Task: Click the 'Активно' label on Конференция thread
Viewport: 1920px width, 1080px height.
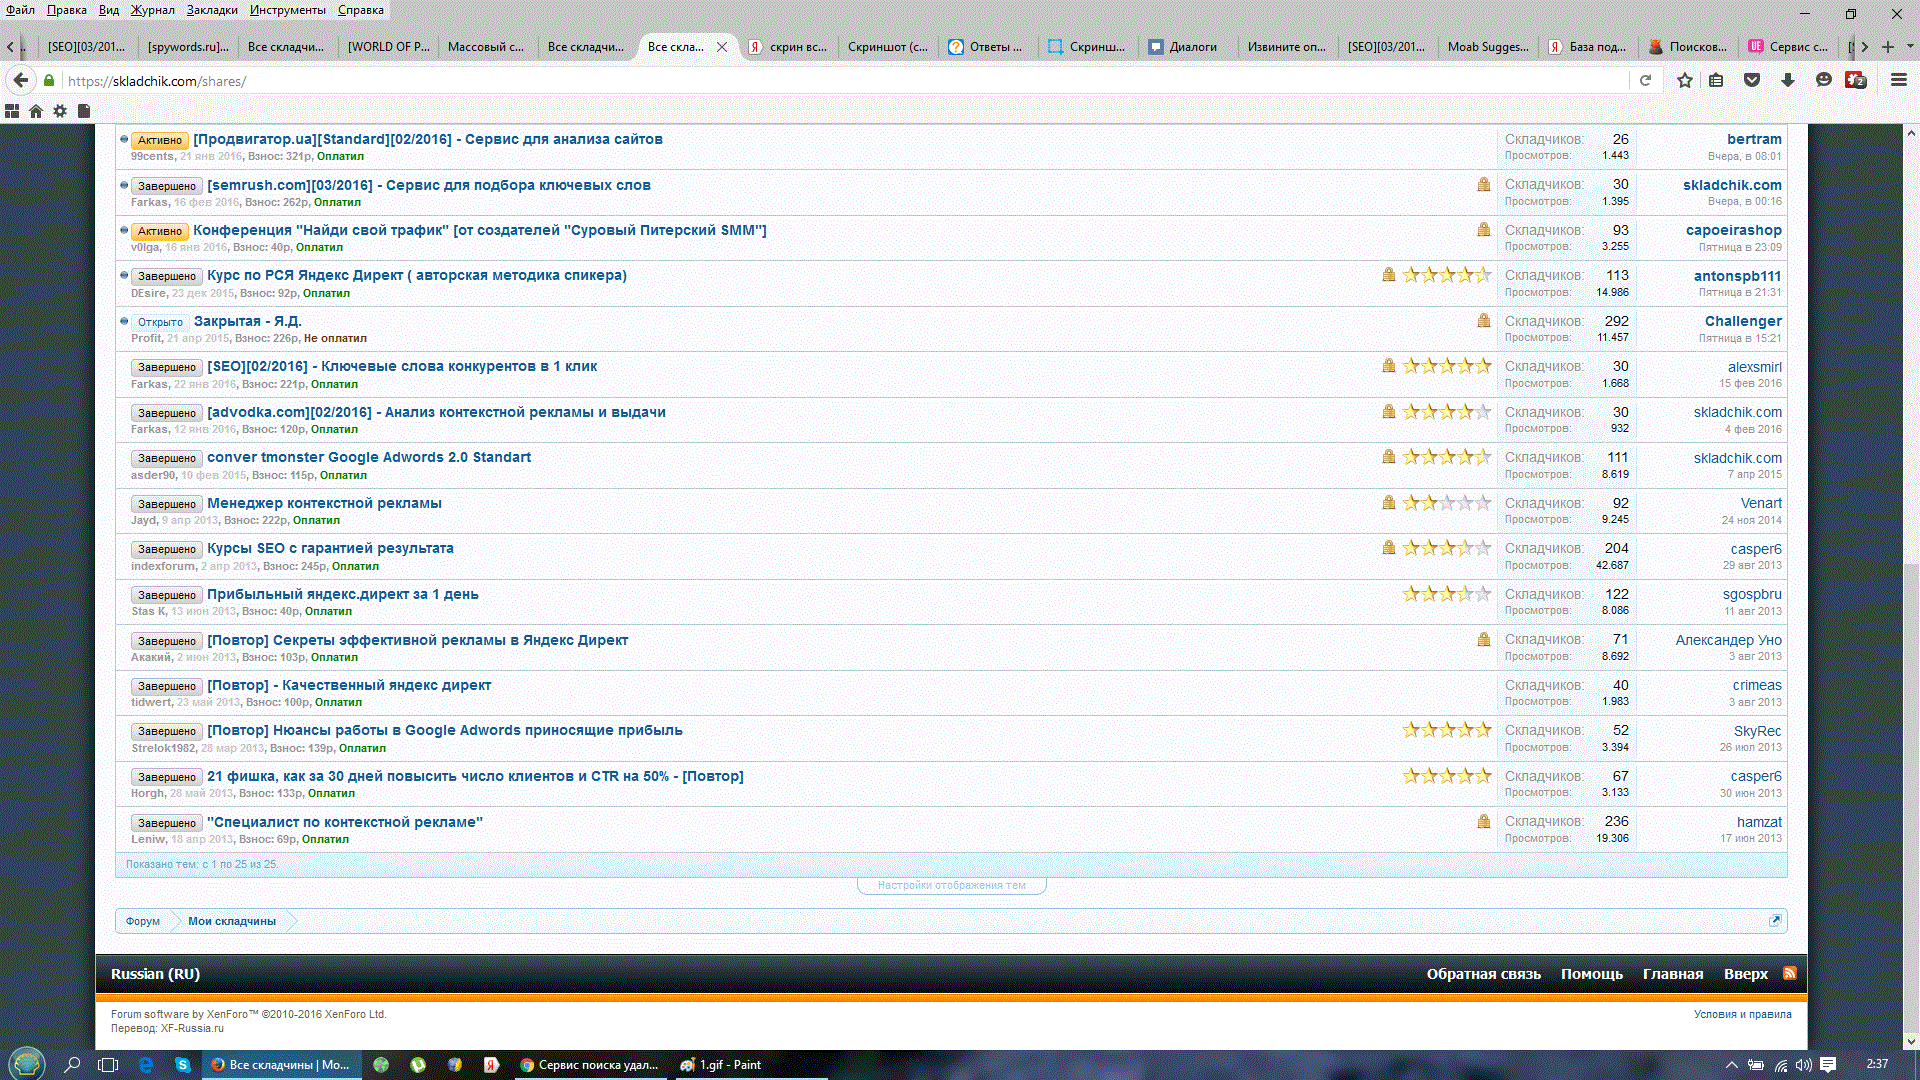Action: [160, 231]
